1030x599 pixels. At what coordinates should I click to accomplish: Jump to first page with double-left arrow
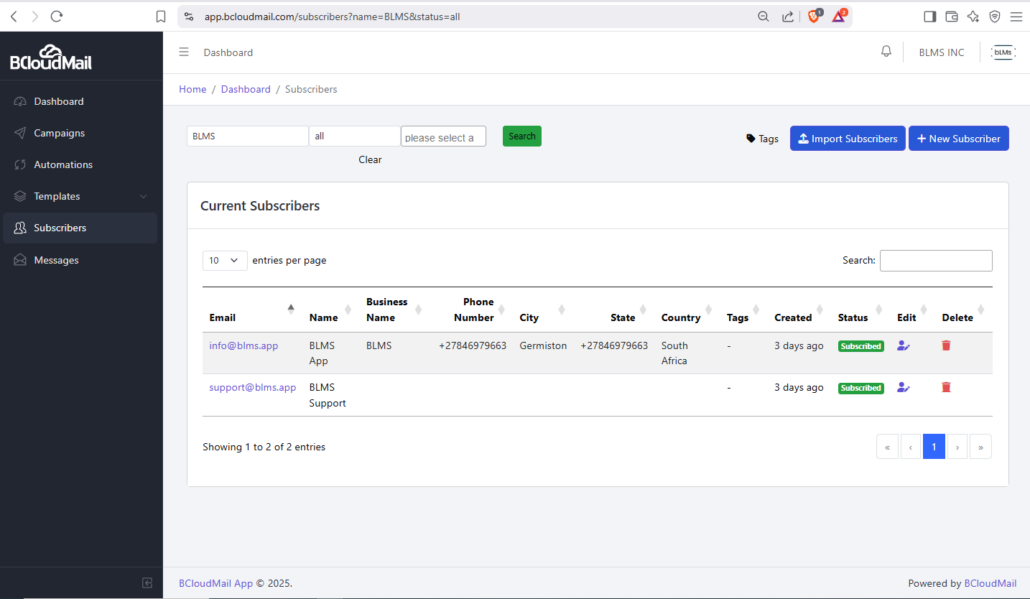click(x=887, y=447)
